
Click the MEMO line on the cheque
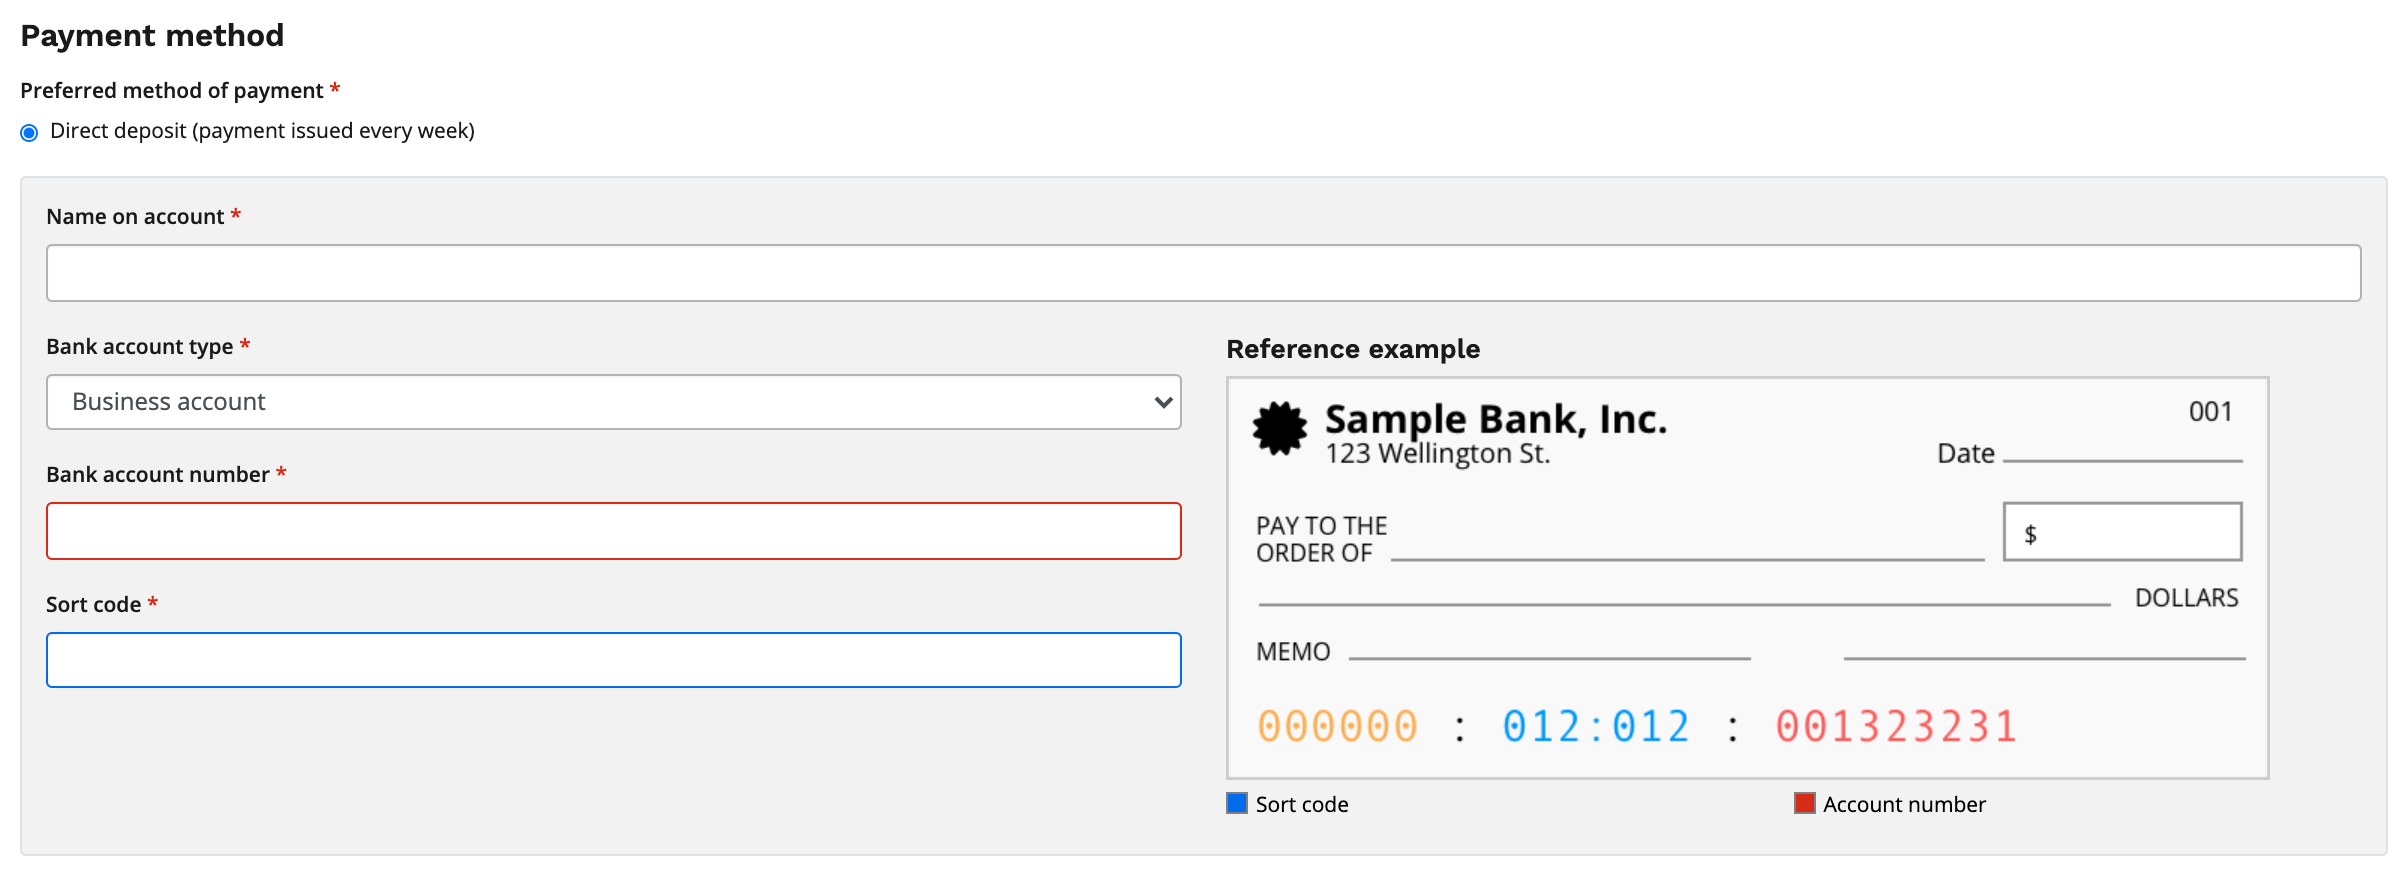coord(1549,654)
